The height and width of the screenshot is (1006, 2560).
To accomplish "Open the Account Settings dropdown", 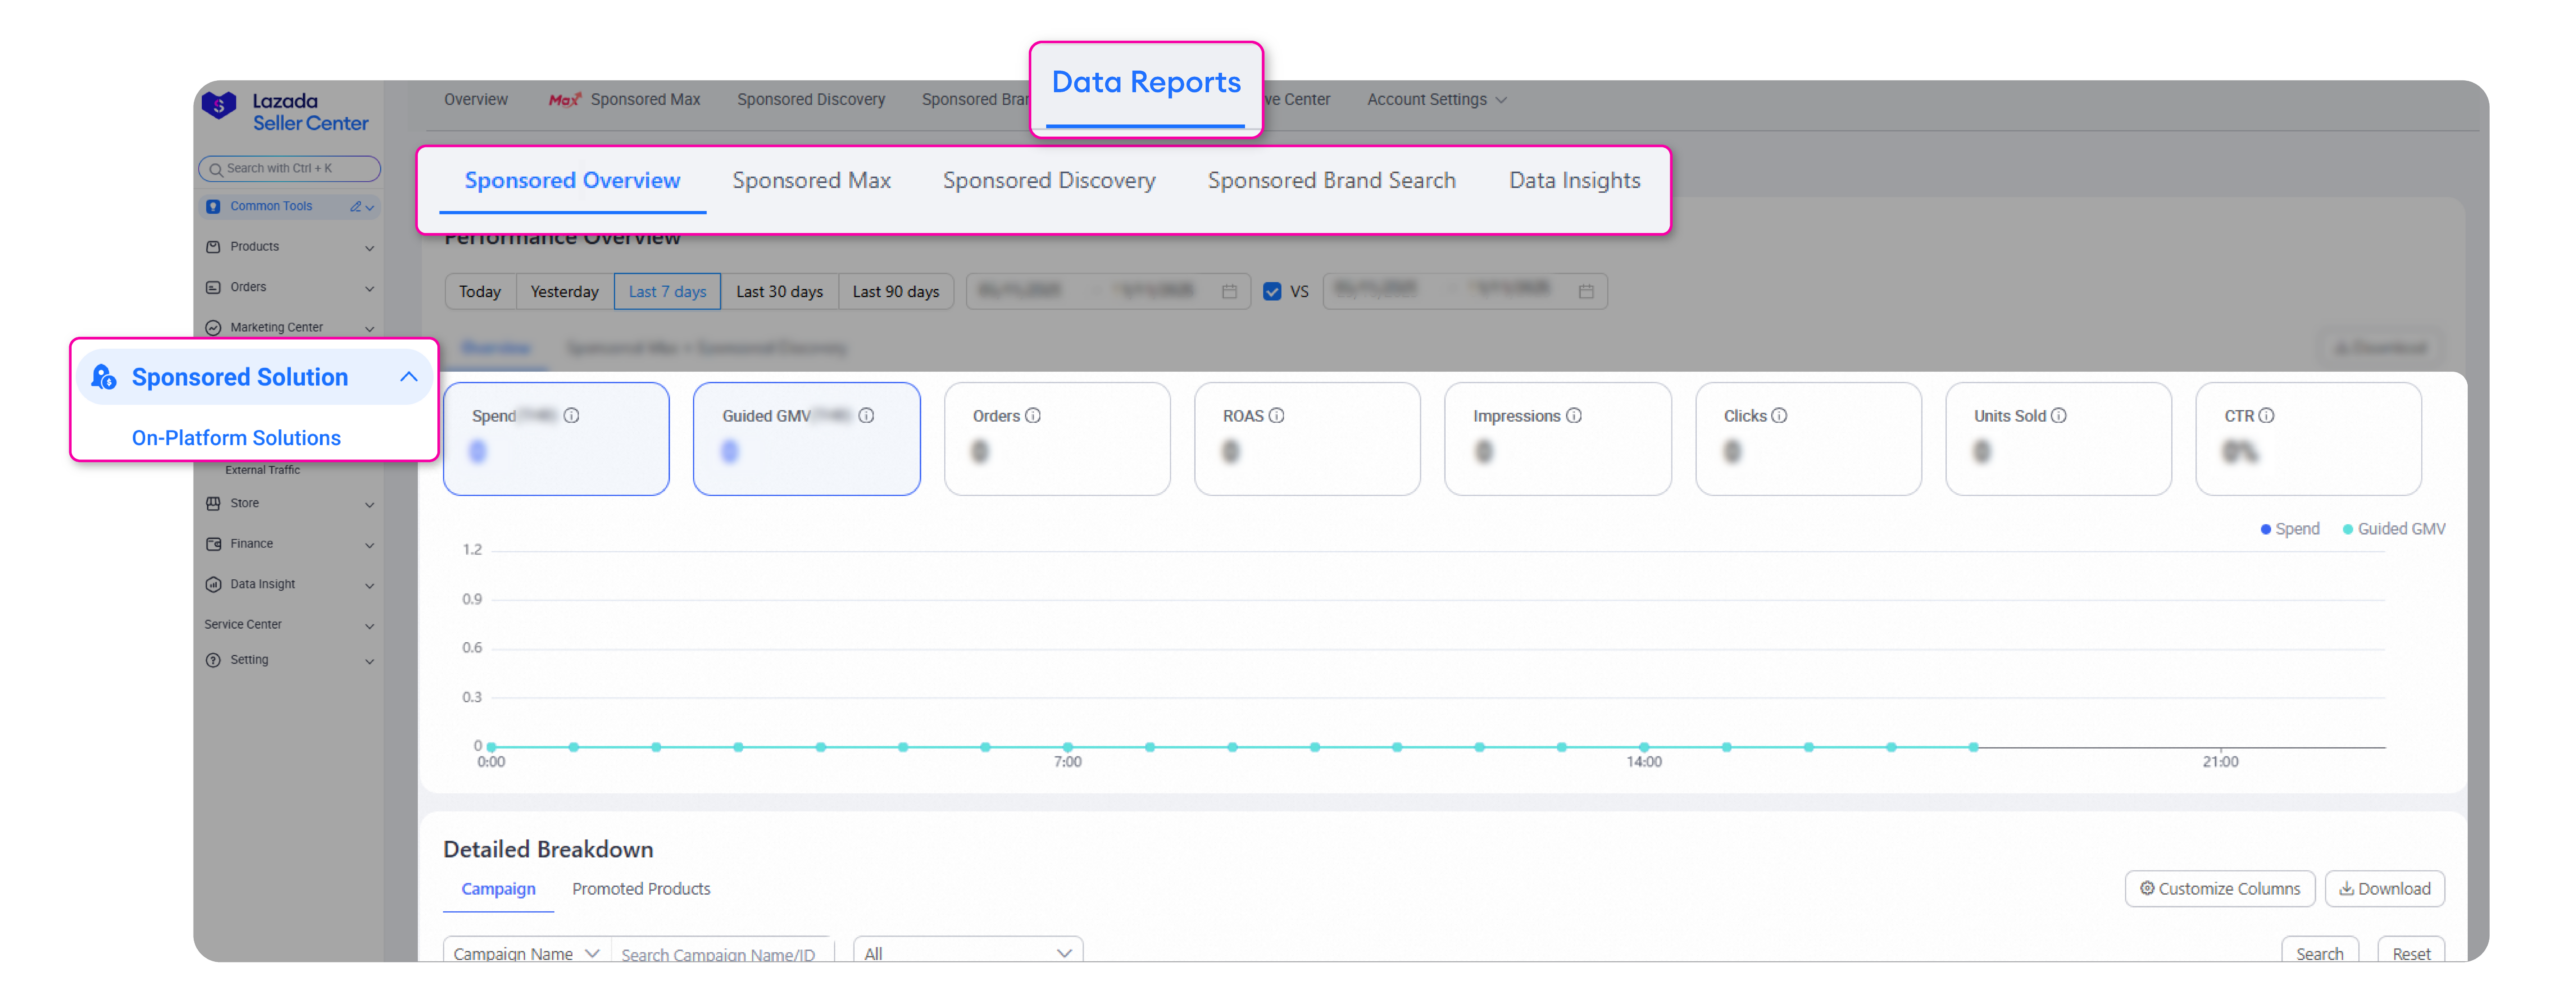I will click(1436, 100).
